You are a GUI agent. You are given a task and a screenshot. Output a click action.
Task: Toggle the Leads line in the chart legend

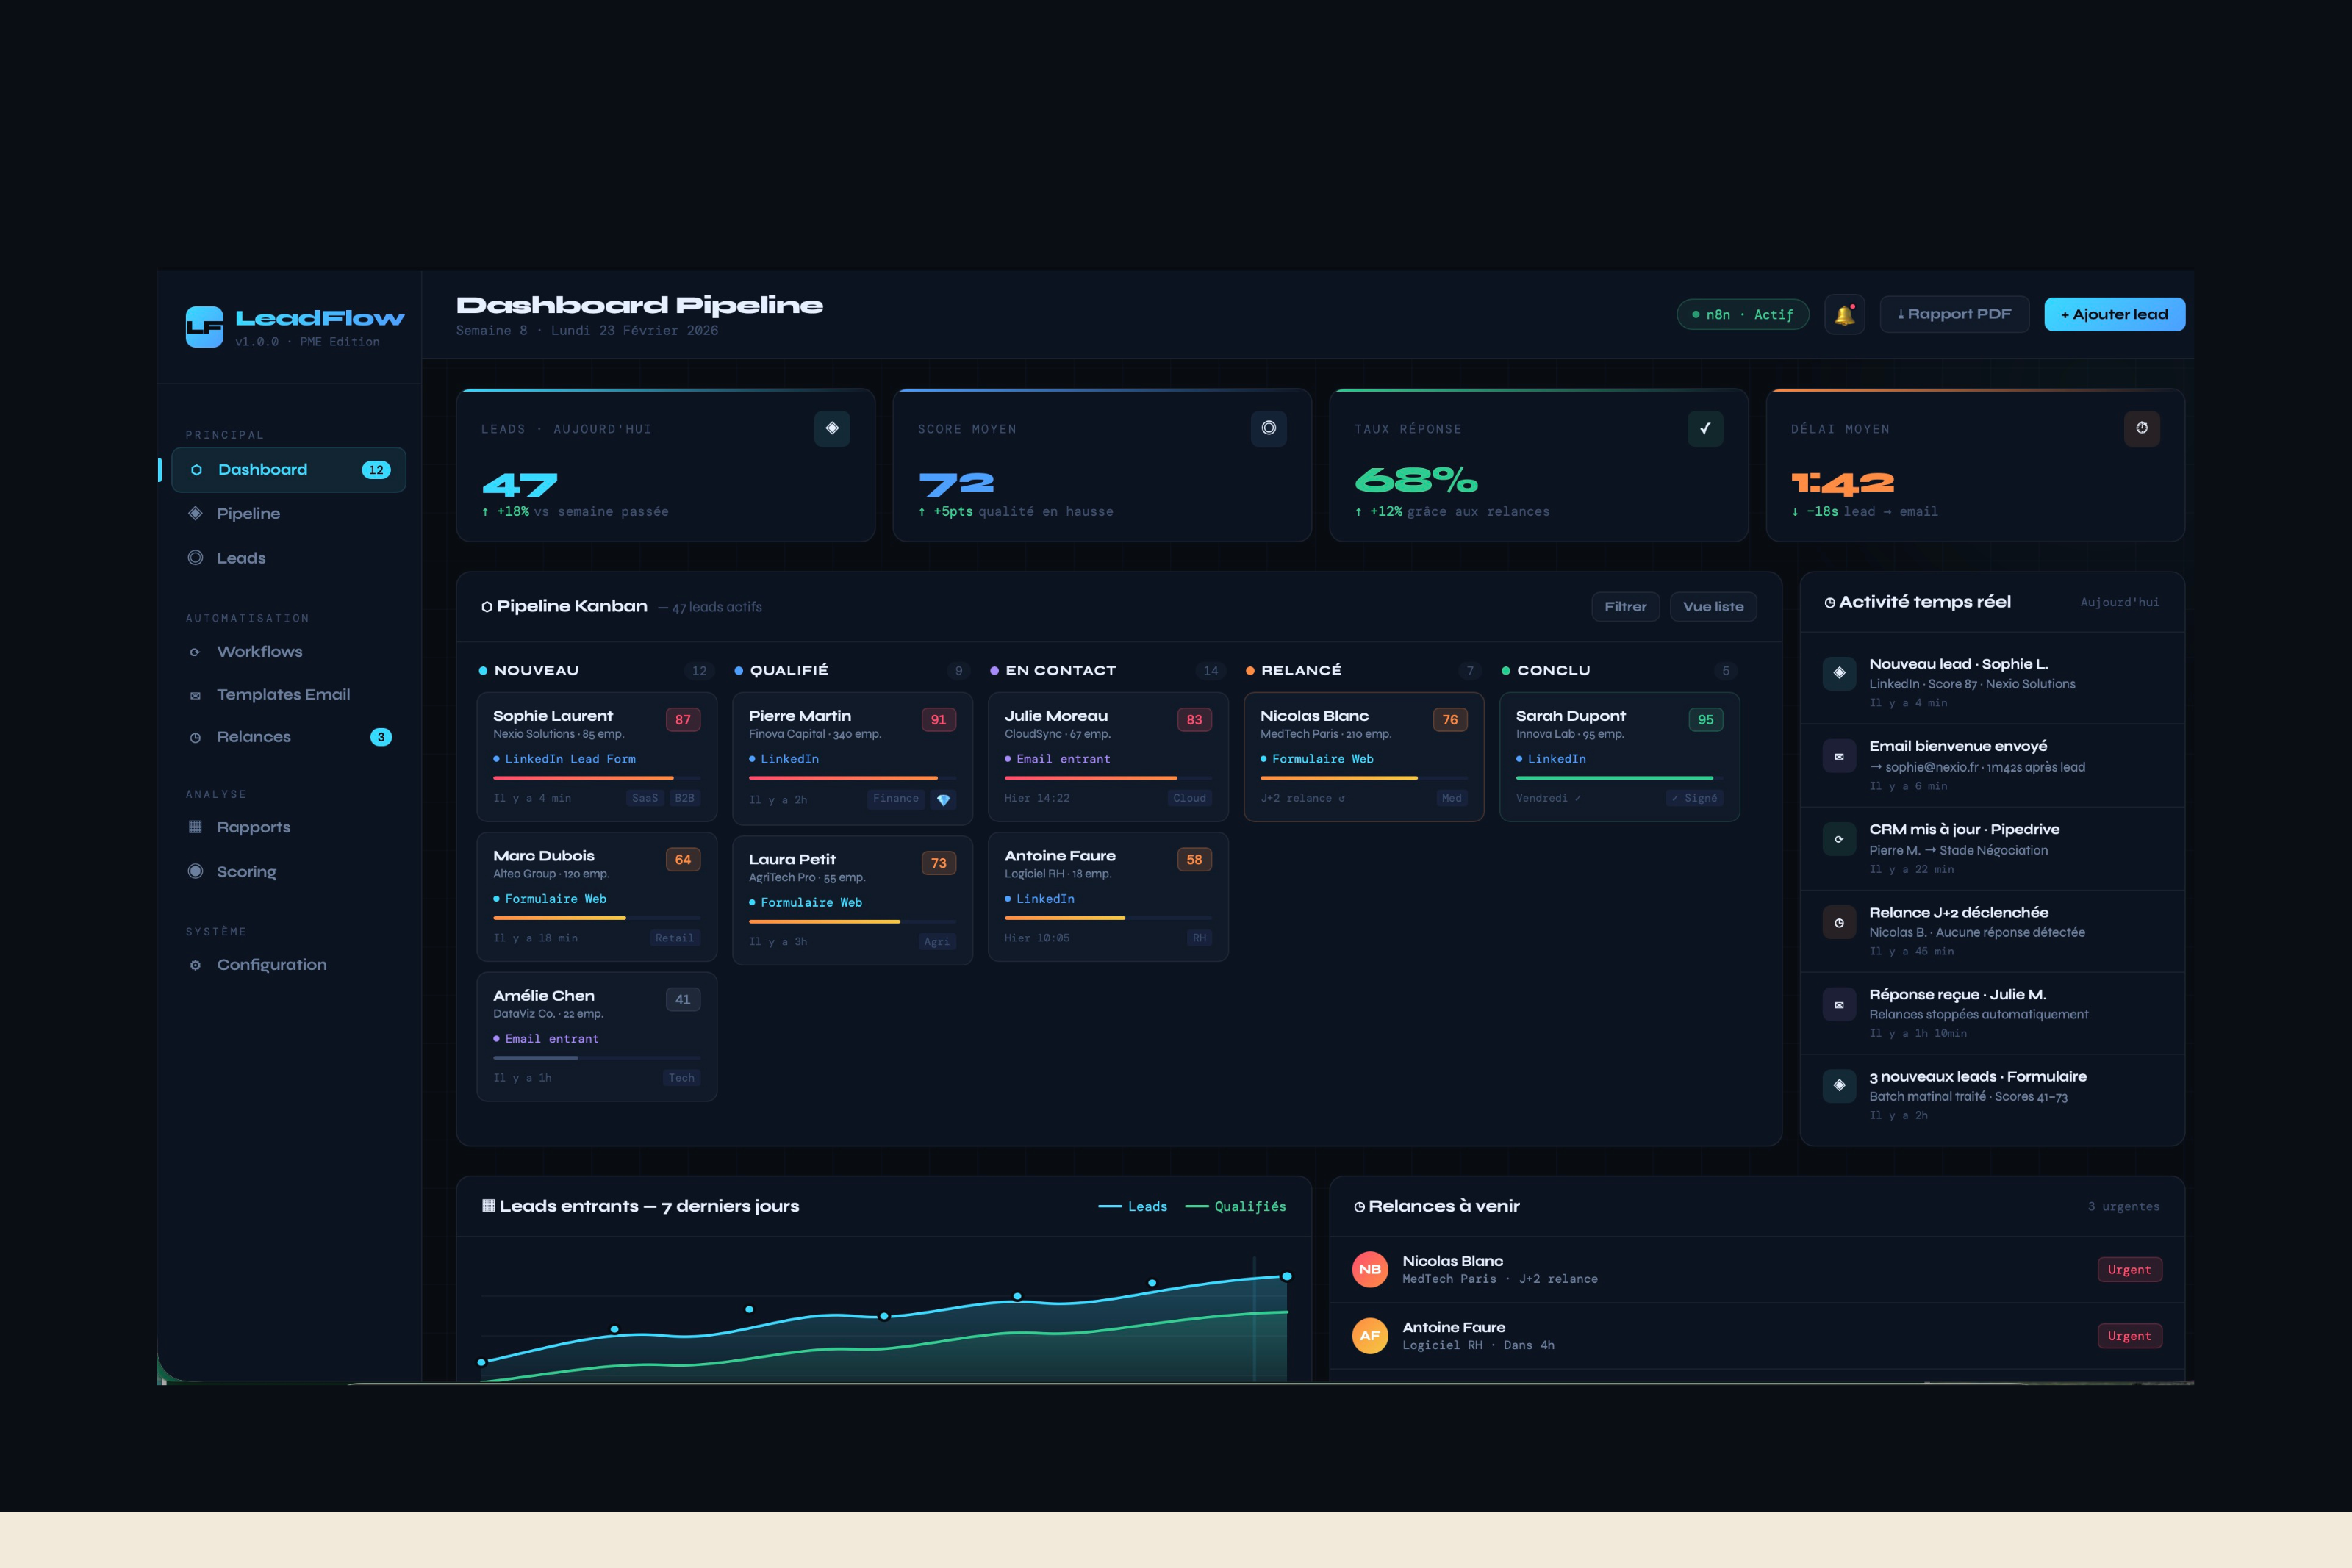pos(1135,1206)
